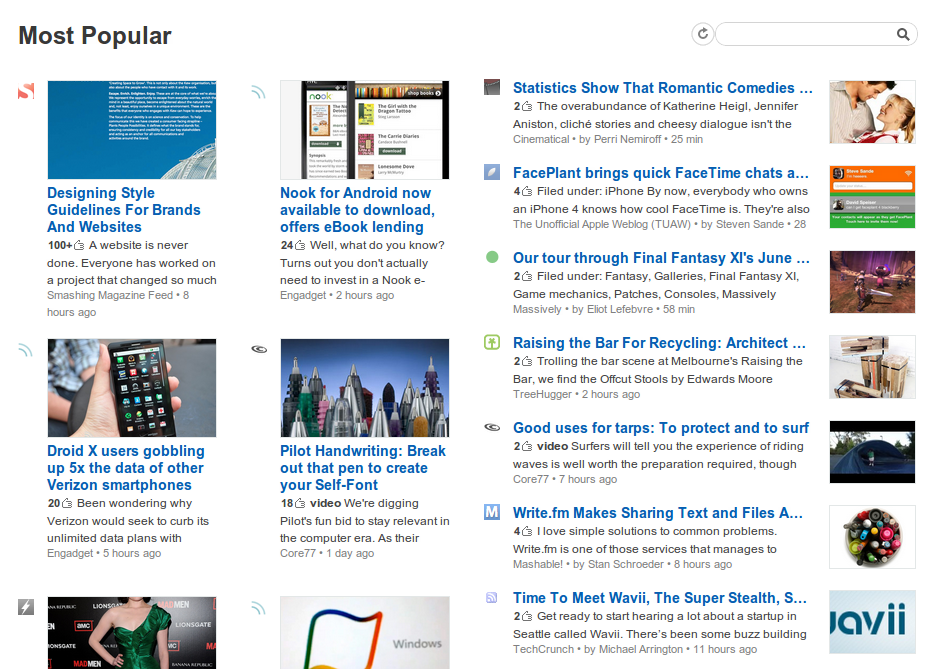The height and width of the screenshot is (669, 943).
Task: Click the Mashable M feed icon
Action: [492, 513]
